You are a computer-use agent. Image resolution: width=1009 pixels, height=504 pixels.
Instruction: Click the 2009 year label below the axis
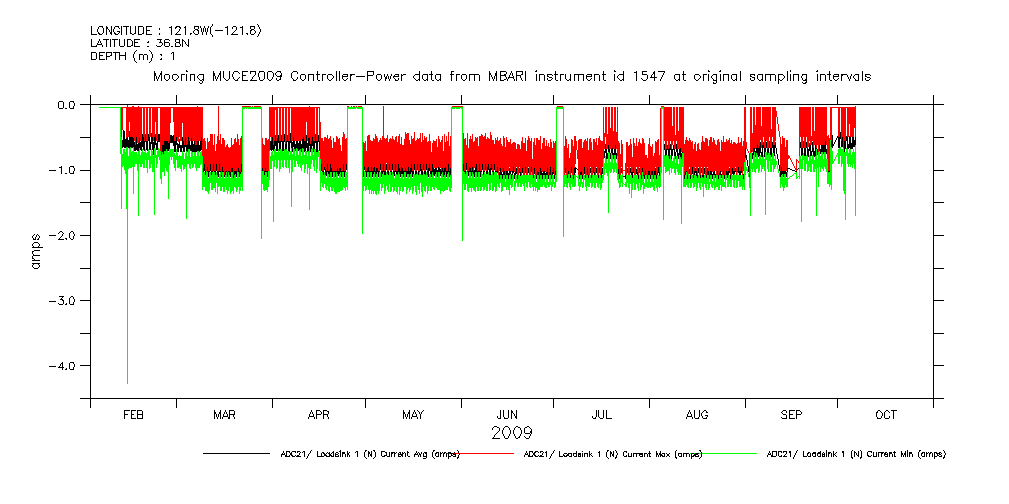(511, 433)
